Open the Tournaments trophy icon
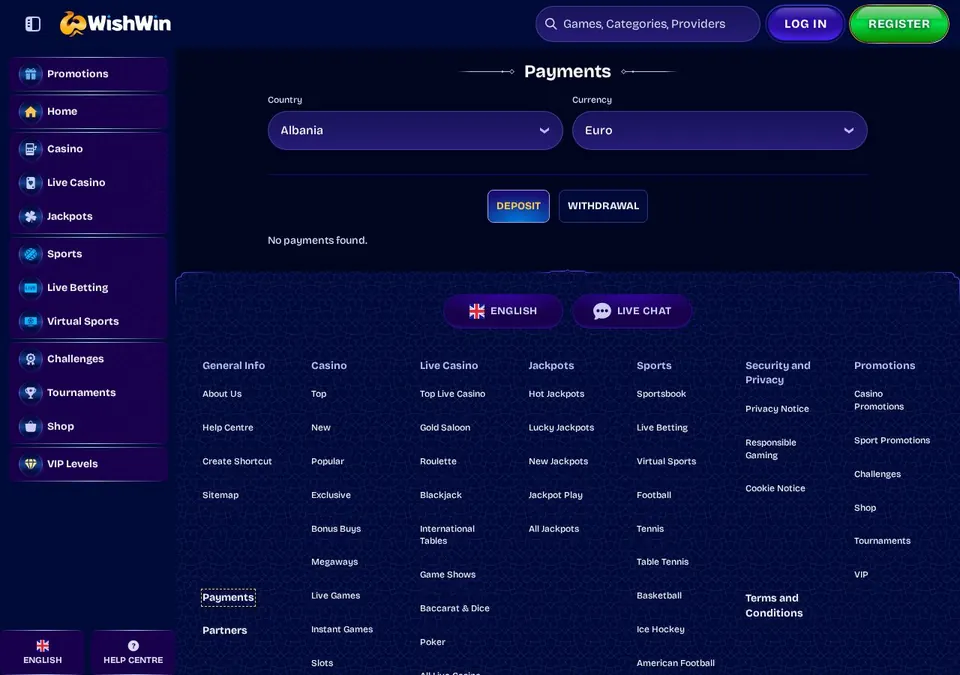This screenshot has height=675, width=960. (31, 393)
